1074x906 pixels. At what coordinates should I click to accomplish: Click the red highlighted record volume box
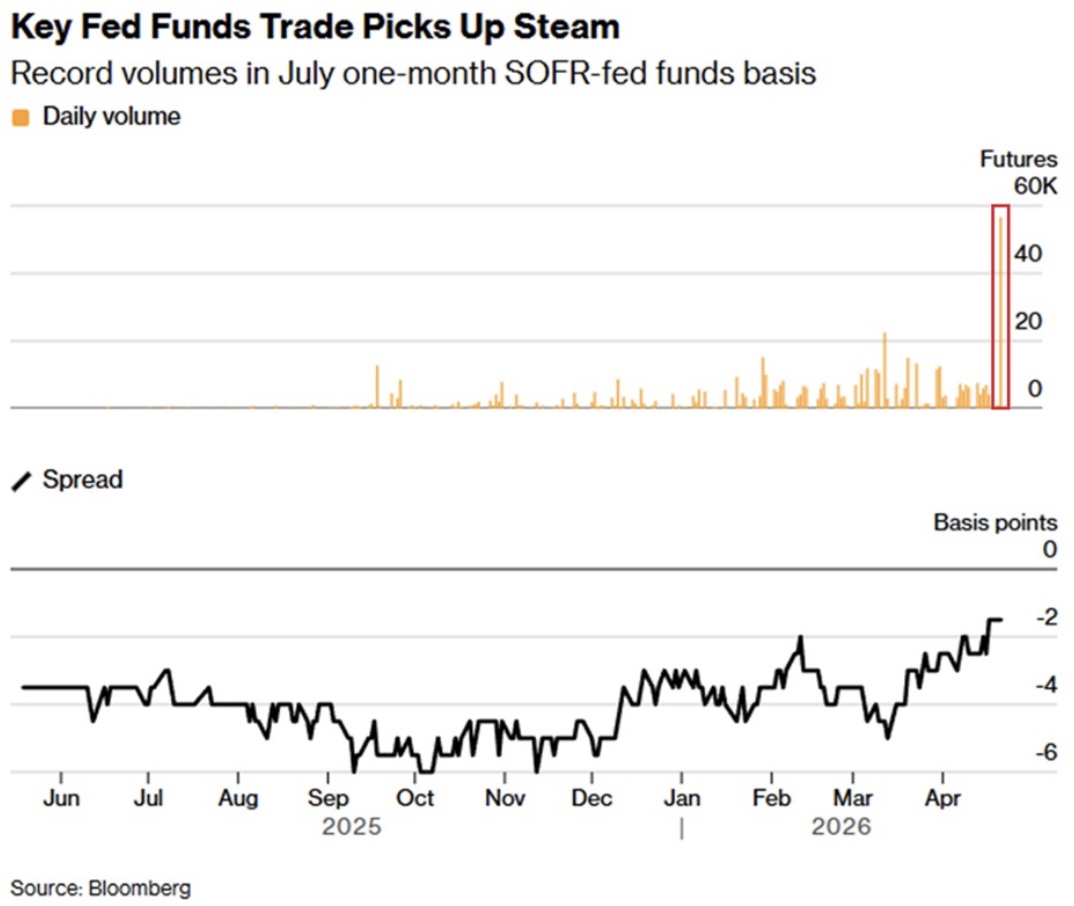[1000, 306]
